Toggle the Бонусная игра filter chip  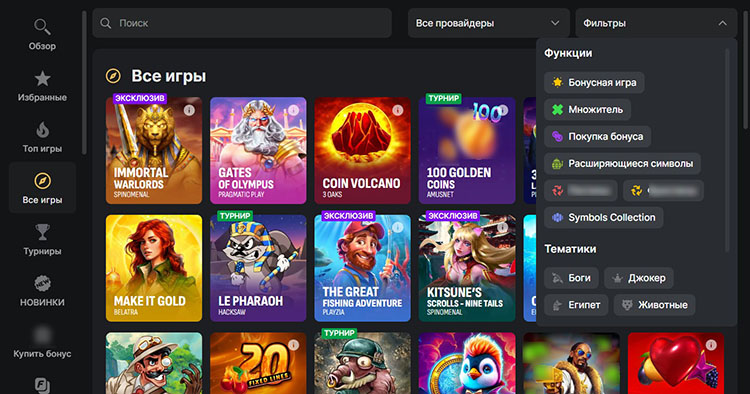[x=594, y=83]
